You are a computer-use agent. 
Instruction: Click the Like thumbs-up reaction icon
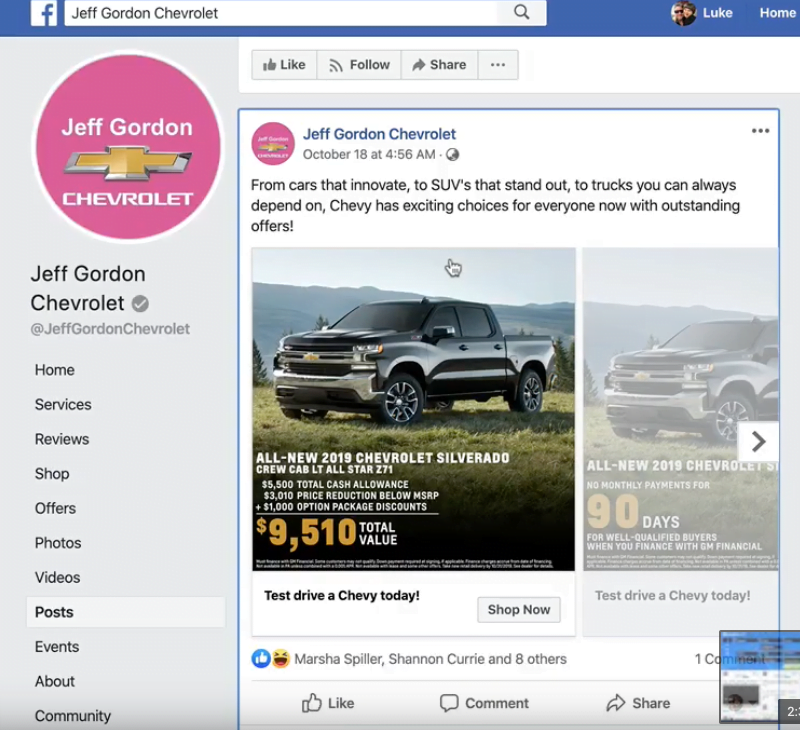[259, 659]
